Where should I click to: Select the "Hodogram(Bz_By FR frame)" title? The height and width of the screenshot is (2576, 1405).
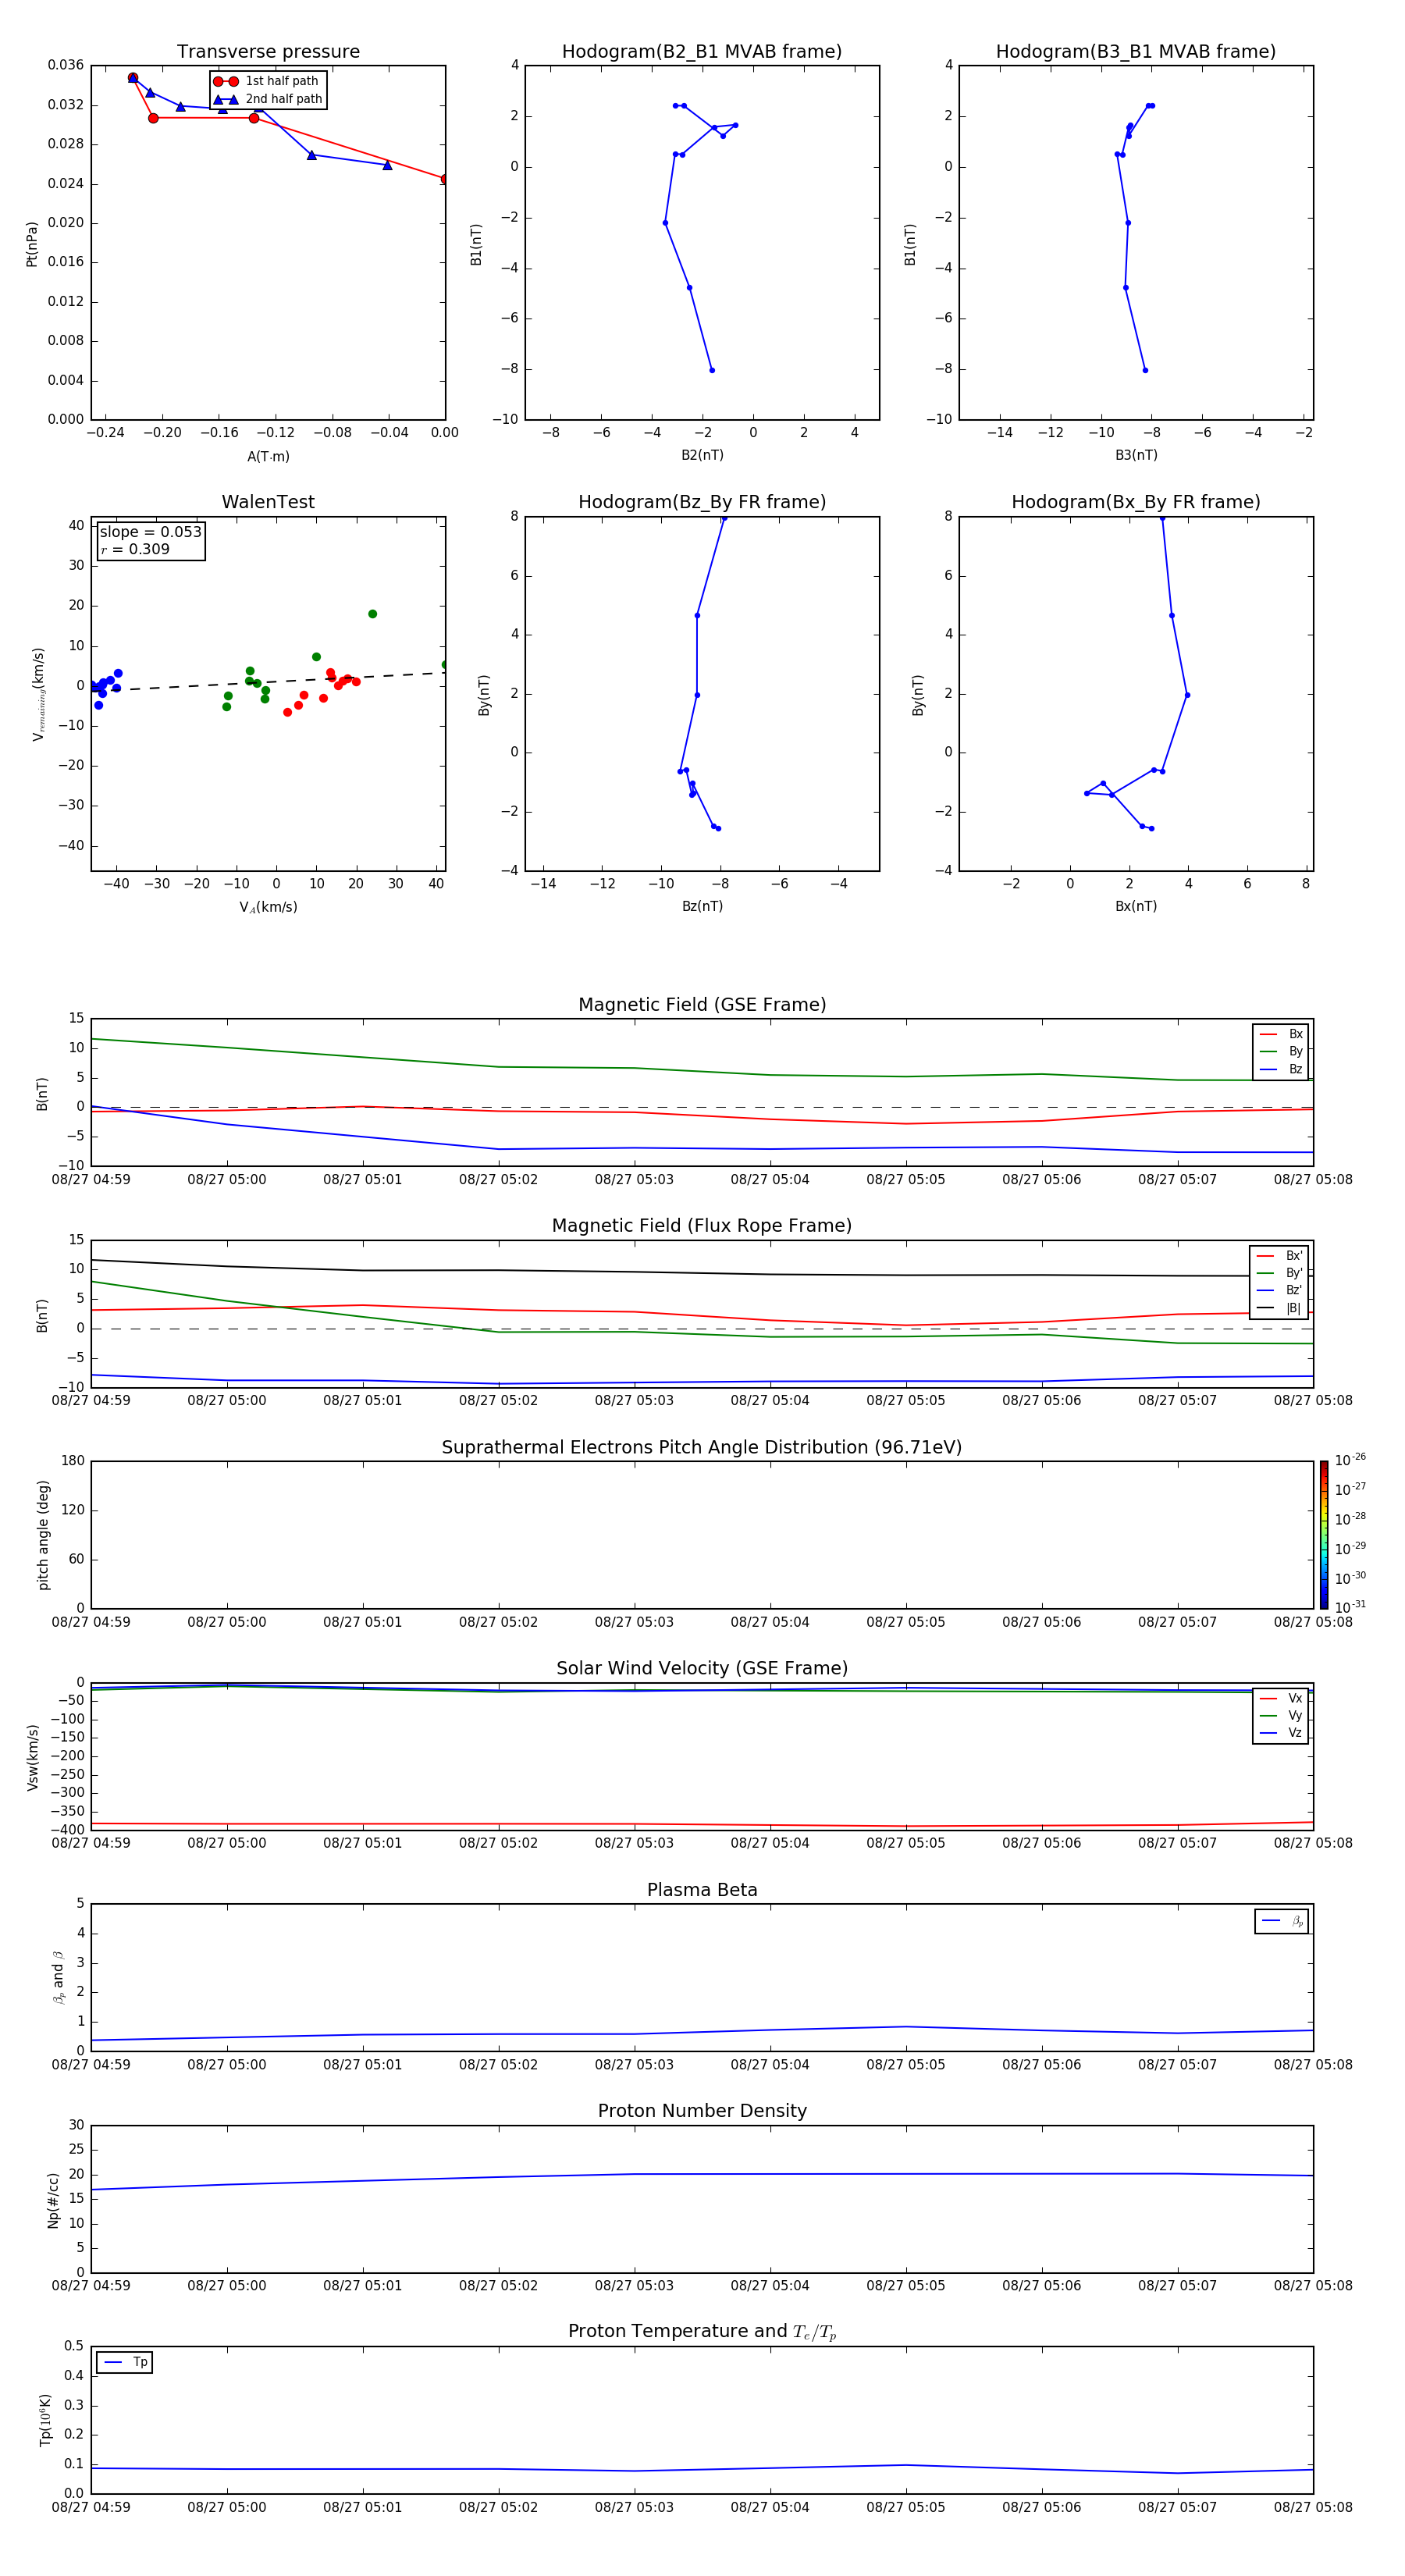click(x=702, y=502)
